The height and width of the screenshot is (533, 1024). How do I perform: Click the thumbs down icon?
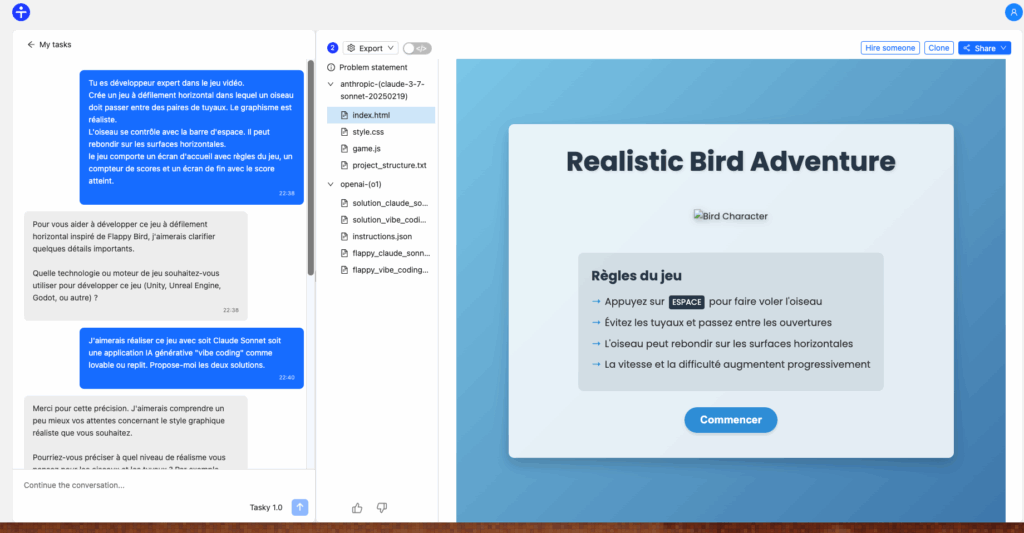(x=381, y=508)
